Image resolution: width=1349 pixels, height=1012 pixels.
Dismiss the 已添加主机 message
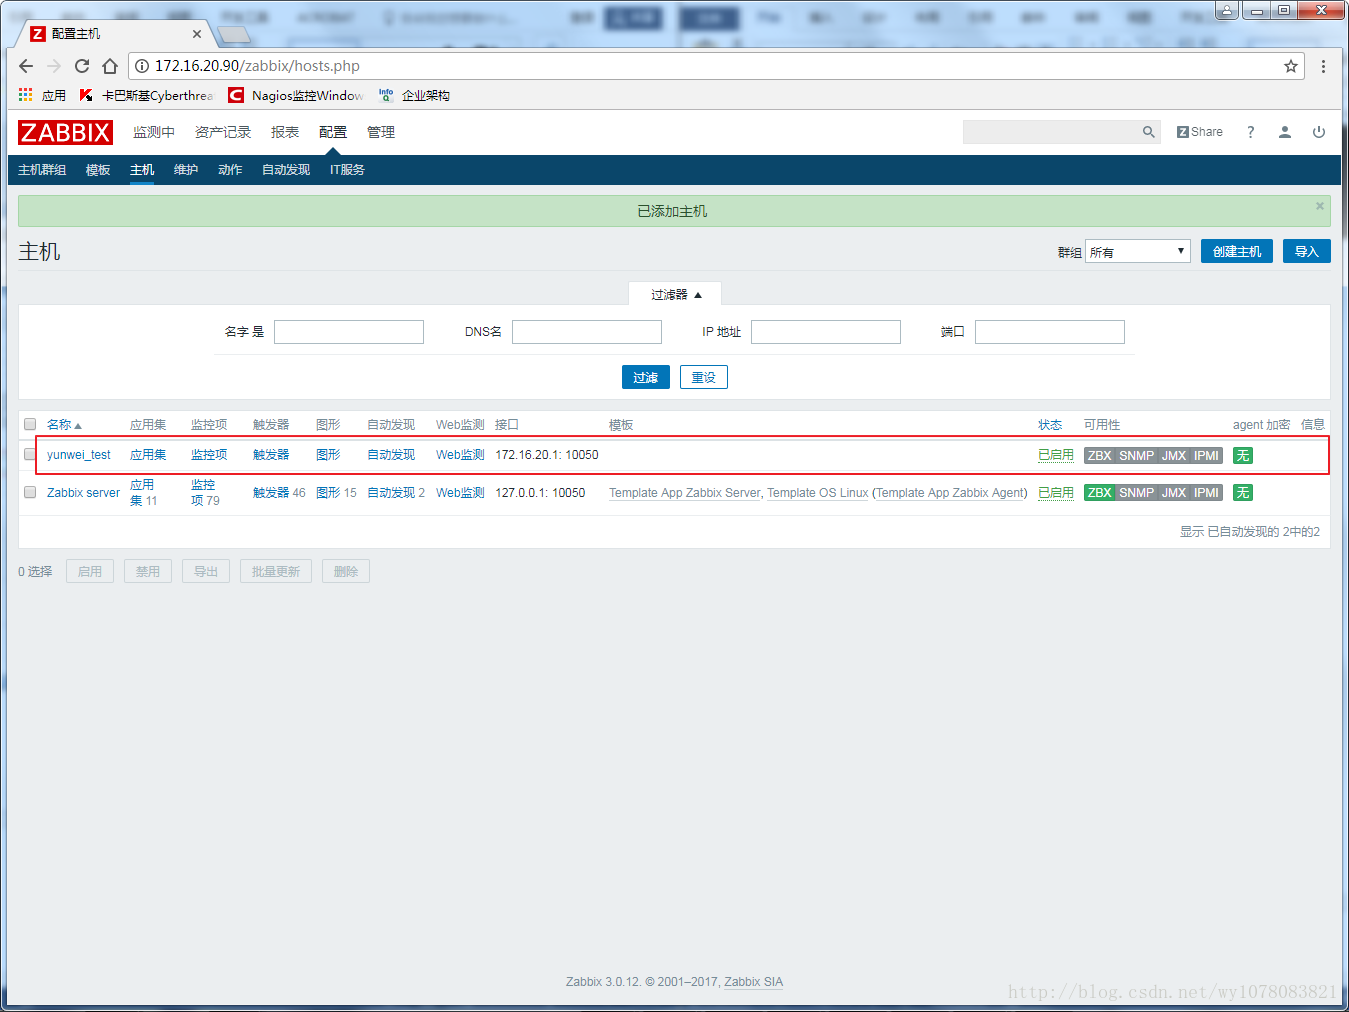point(1320,206)
